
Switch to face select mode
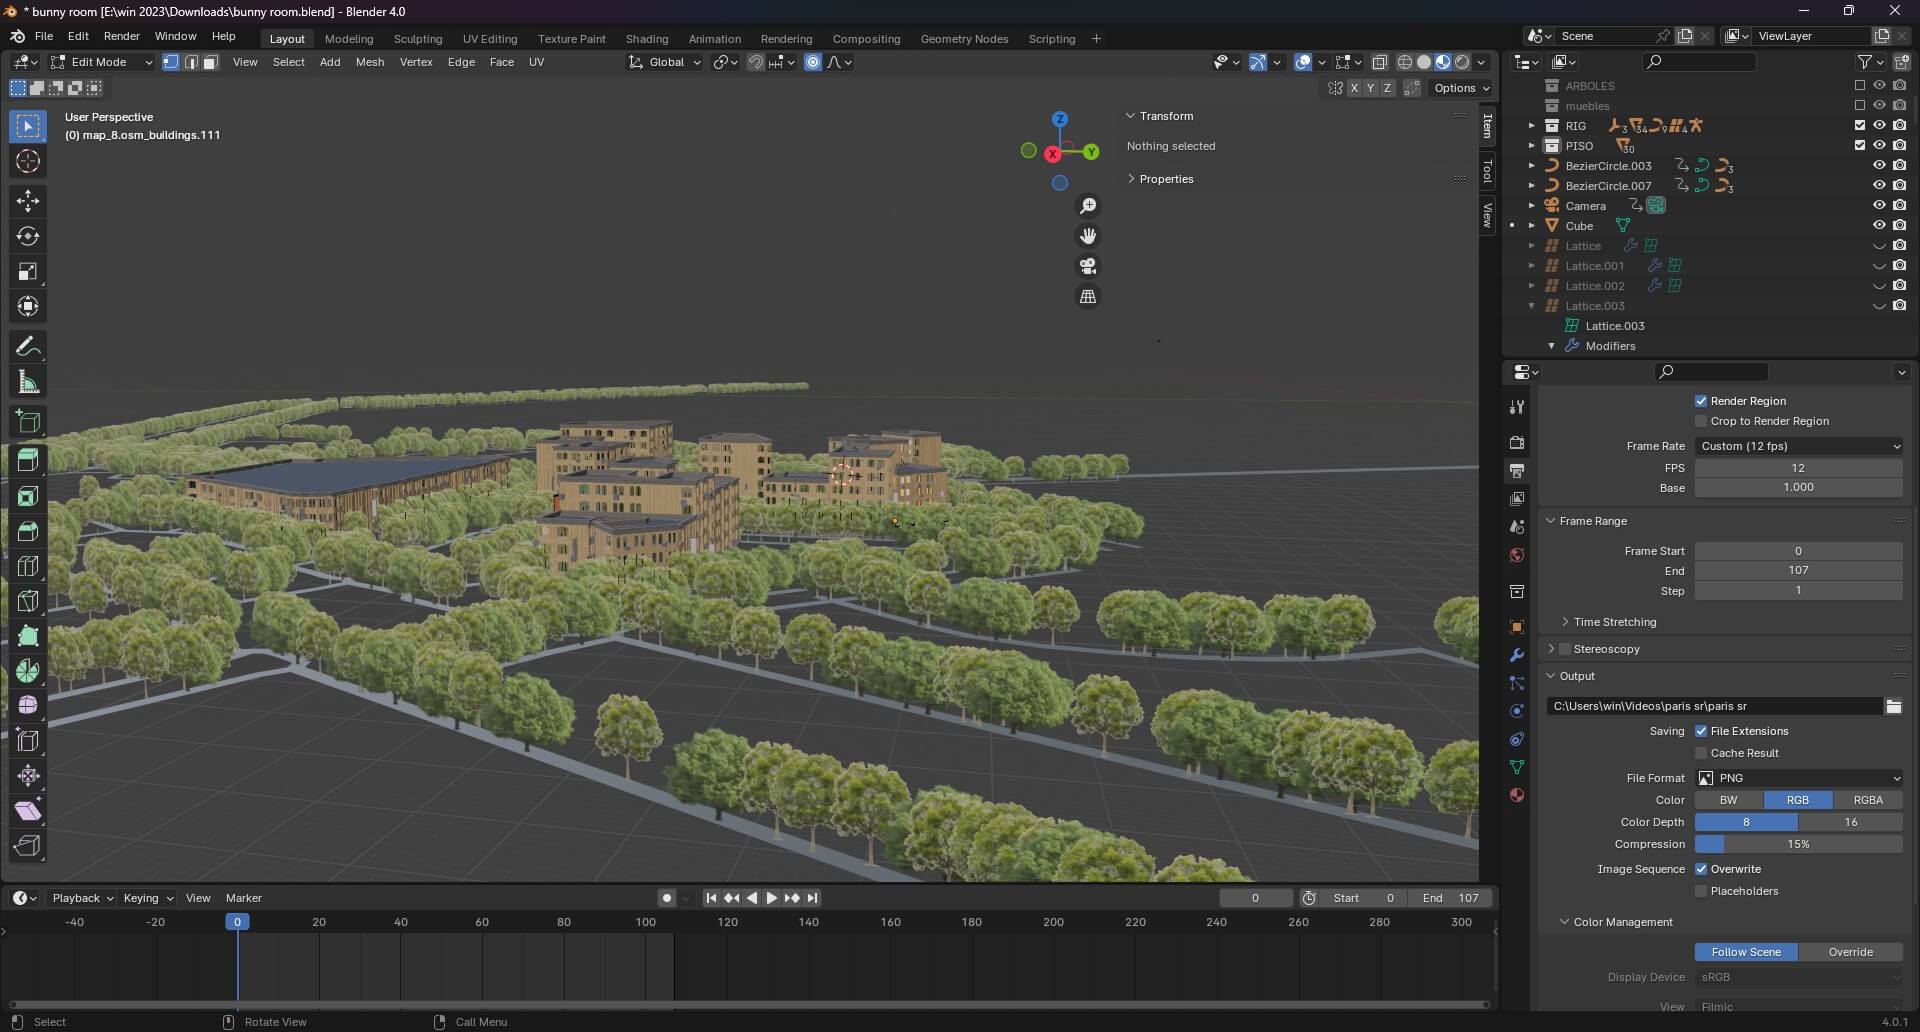click(x=210, y=62)
